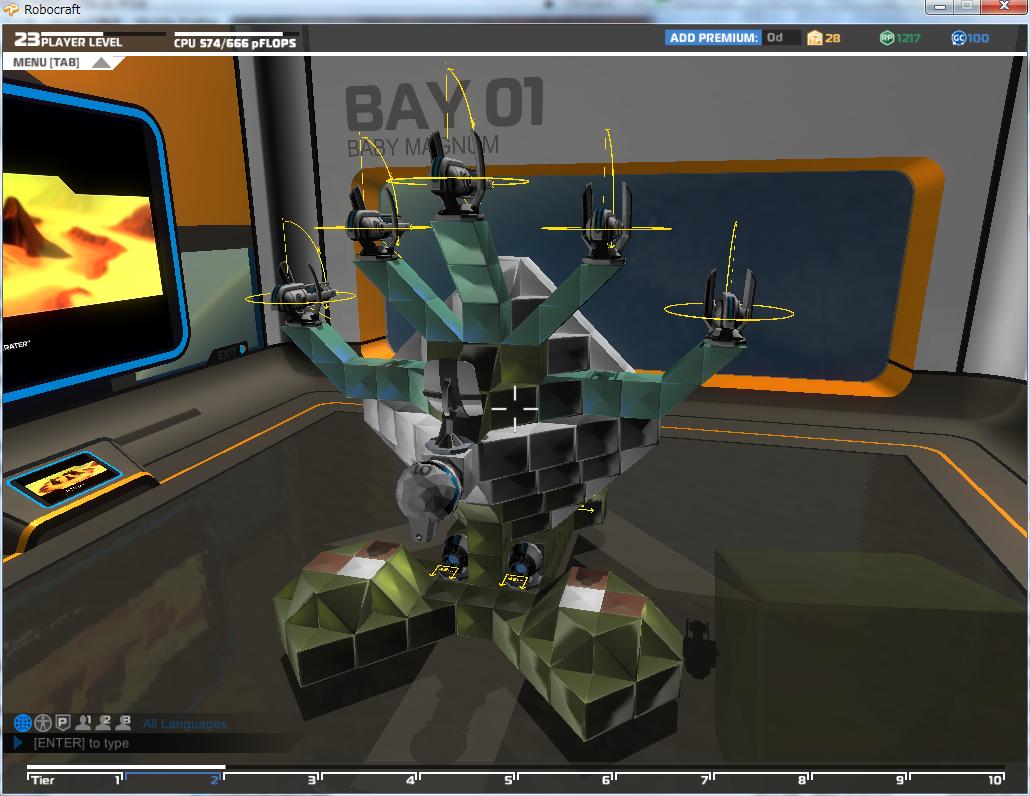This screenshot has width=1030, height=796.
Task: Click the Tier 4 segment
Action: [x=370, y=779]
